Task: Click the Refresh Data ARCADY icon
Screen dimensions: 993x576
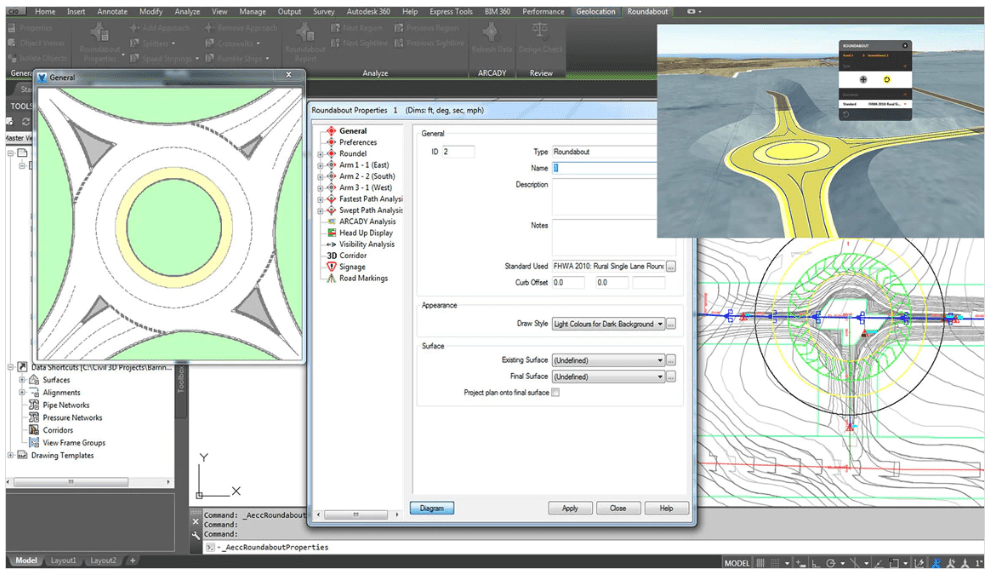Action: pyautogui.click(x=491, y=32)
